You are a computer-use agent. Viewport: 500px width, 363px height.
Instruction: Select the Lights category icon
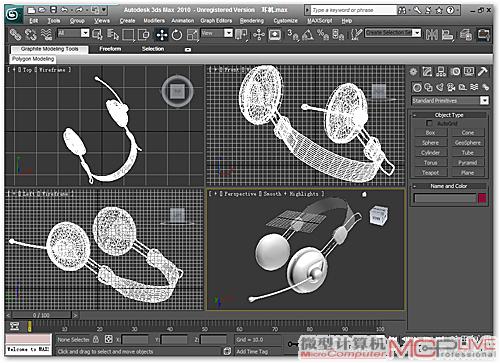point(440,87)
